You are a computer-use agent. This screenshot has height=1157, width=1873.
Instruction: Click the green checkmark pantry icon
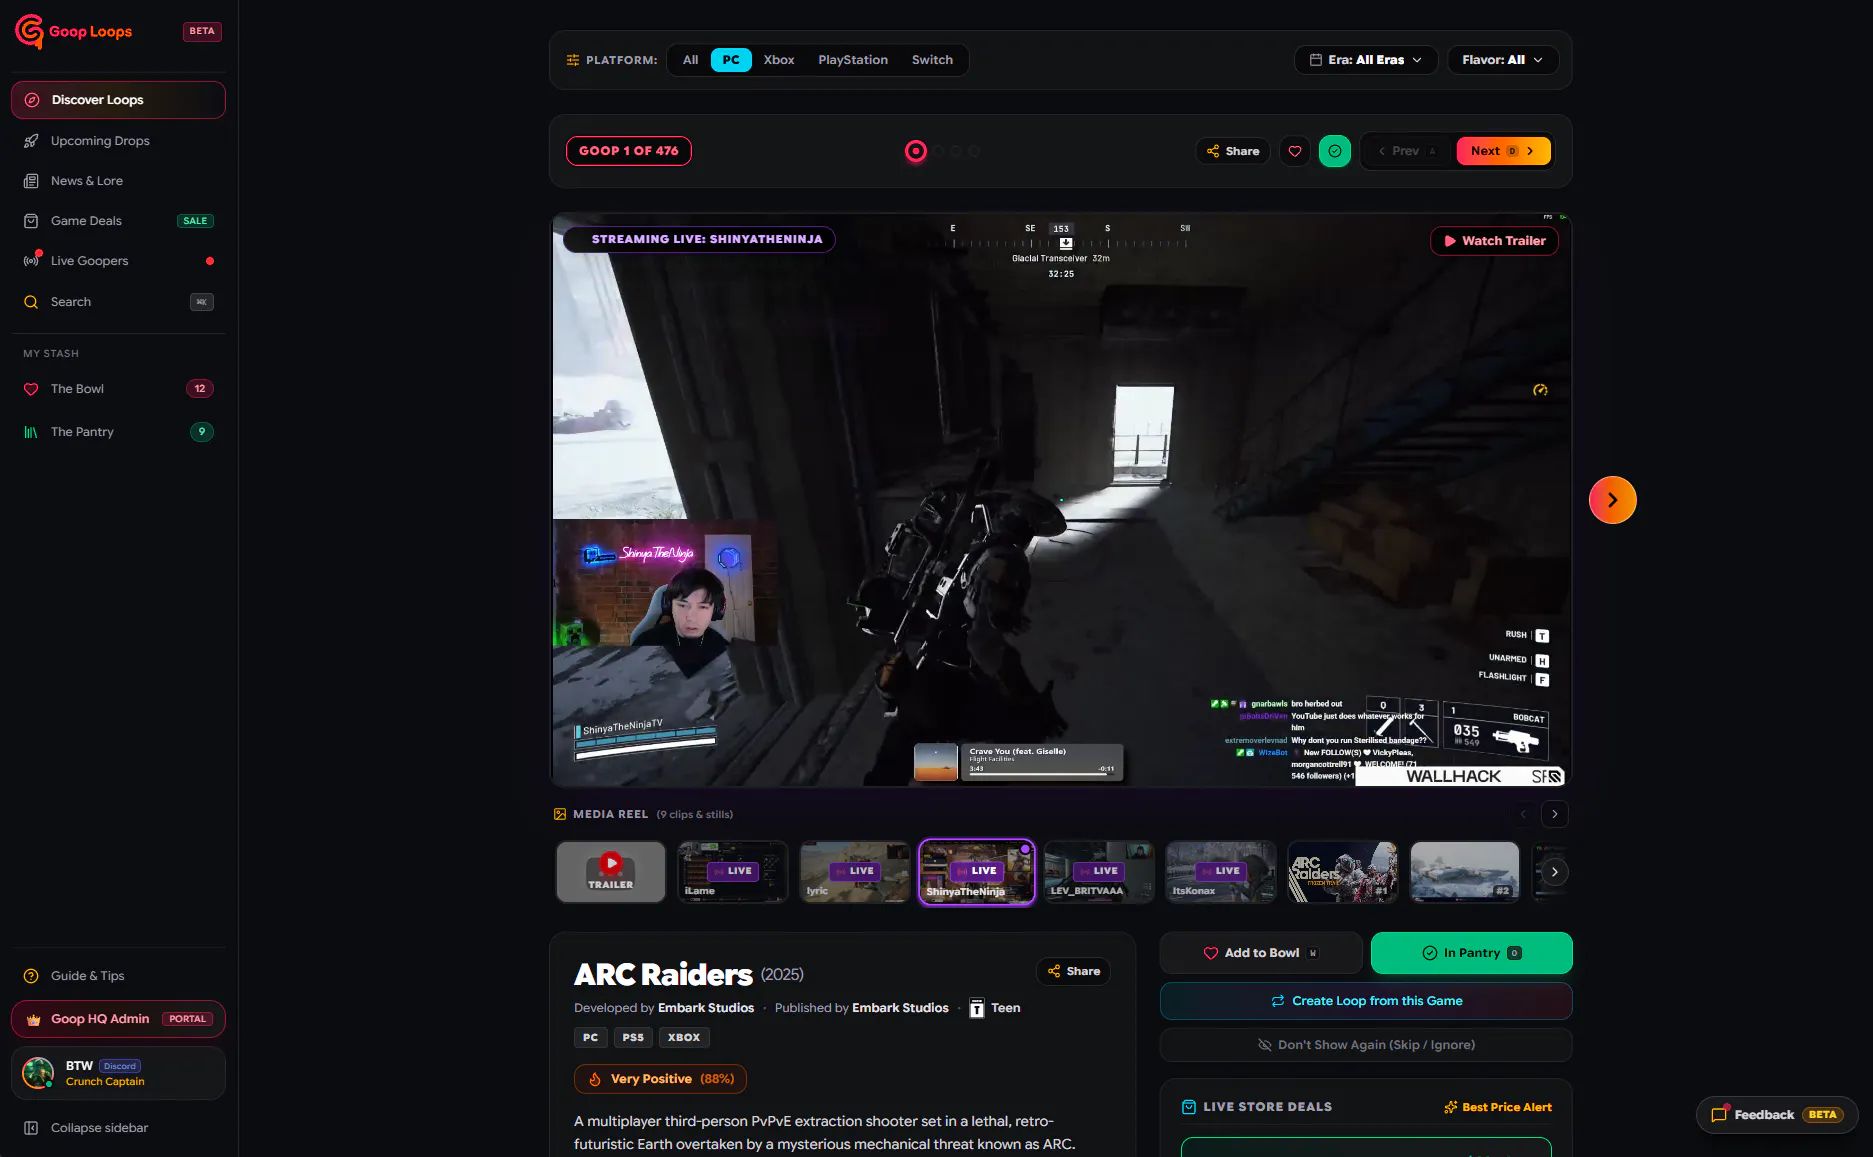point(1335,151)
